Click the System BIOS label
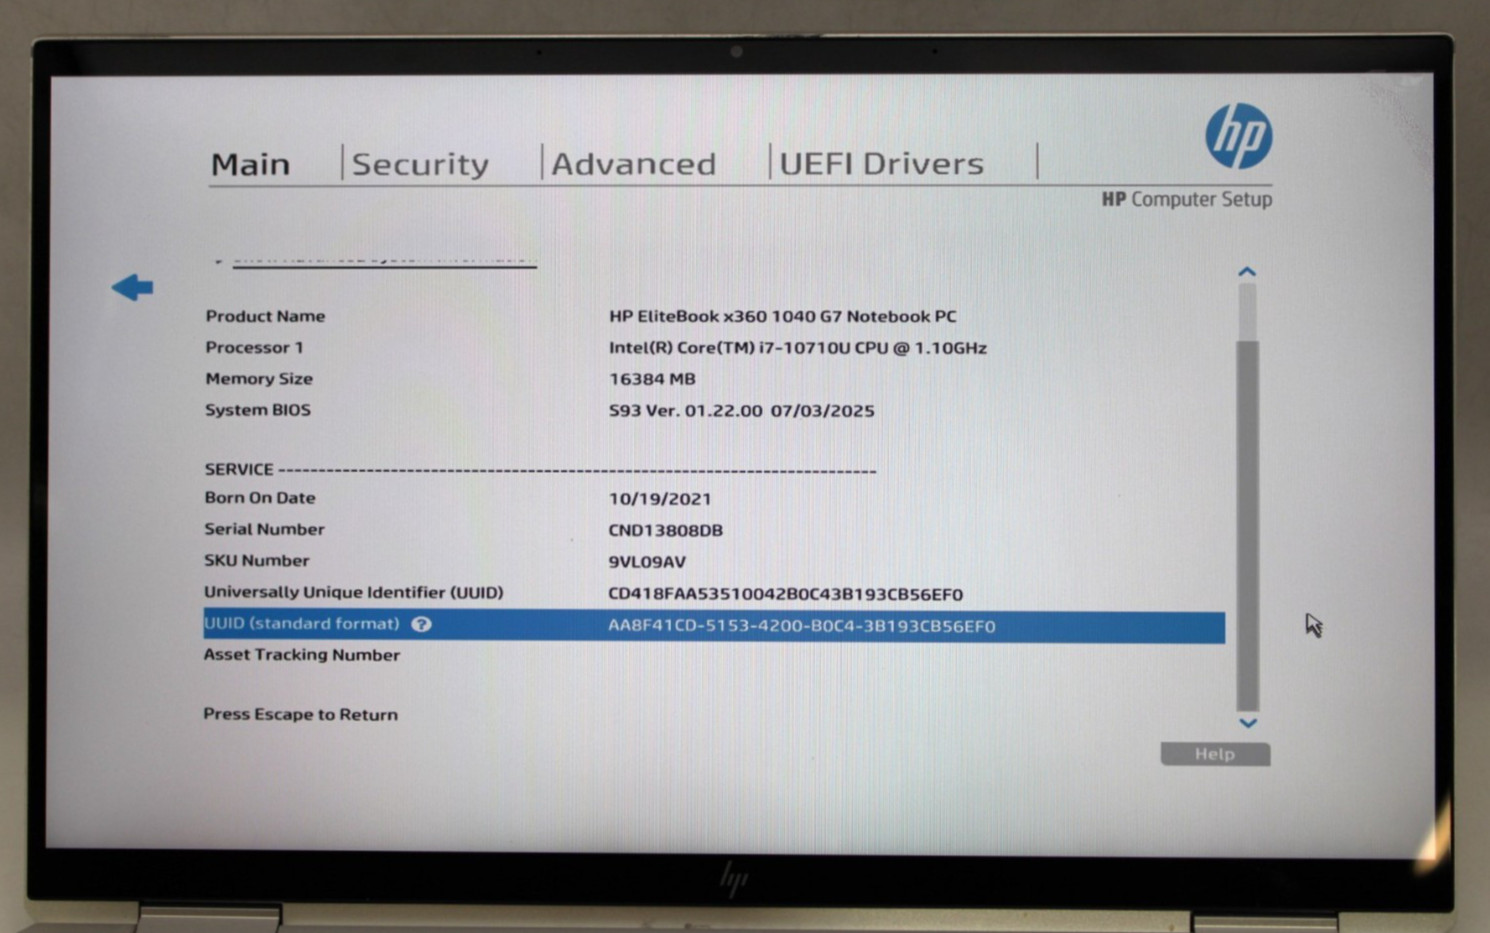 tap(258, 410)
